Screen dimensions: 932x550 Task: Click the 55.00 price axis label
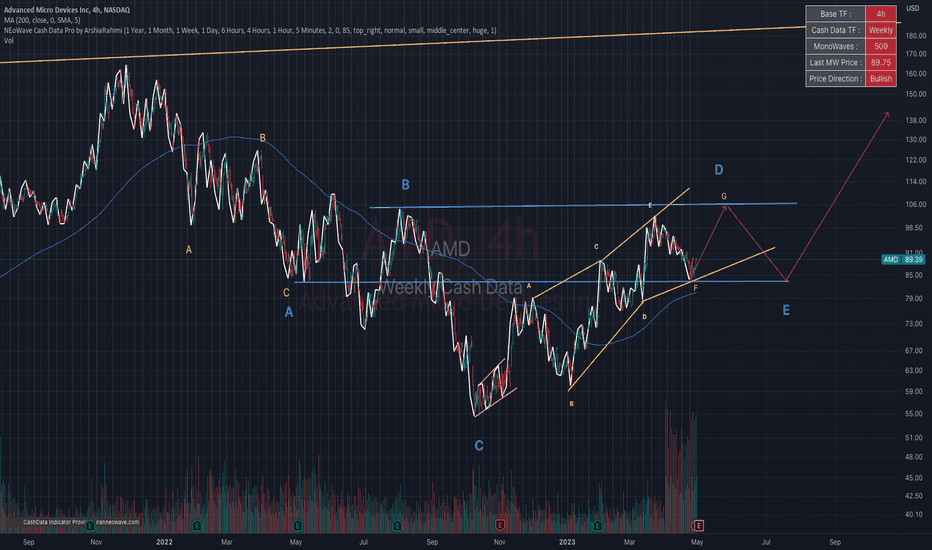click(x=916, y=413)
